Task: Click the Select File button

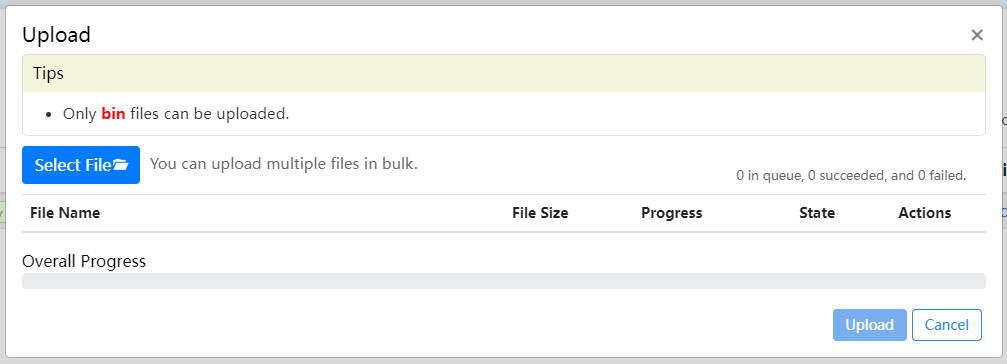Action: pyautogui.click(x=81, y=165)
